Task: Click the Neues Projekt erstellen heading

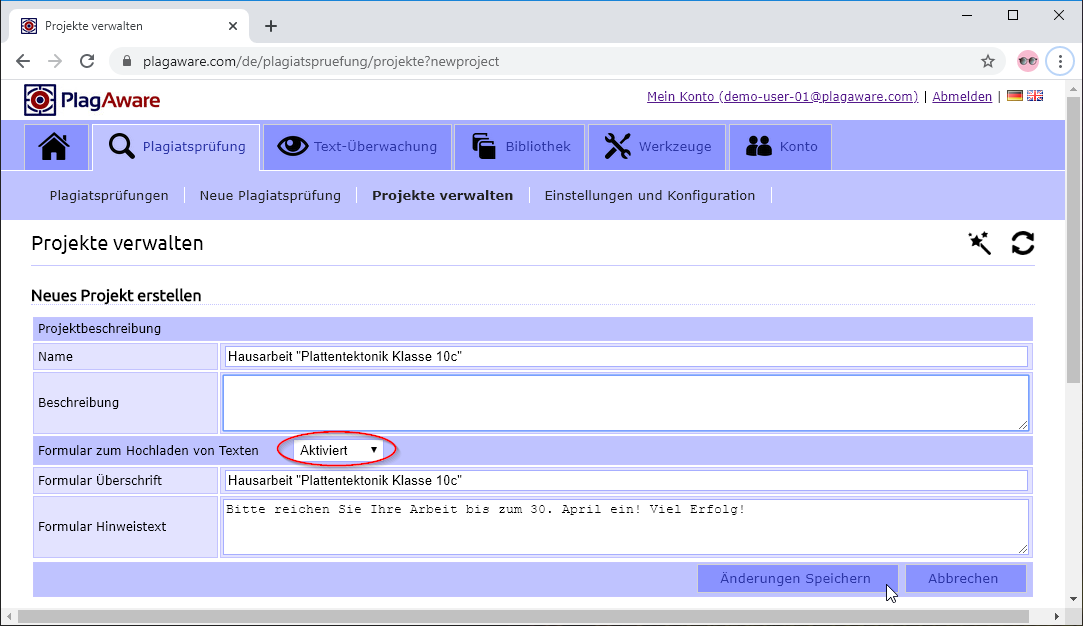Action: pyautogui.click(x=116, y=296)
